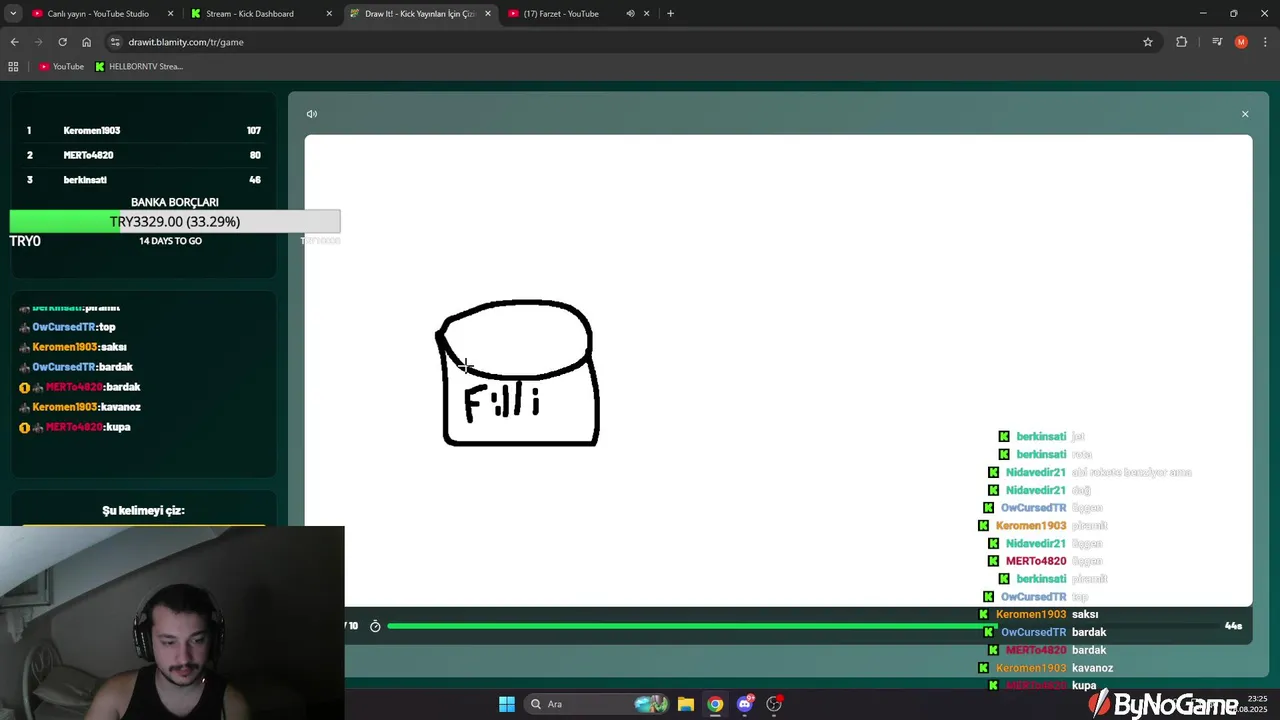
Task: Open the browser extensions menu
Action: (x=1181, y=42)
